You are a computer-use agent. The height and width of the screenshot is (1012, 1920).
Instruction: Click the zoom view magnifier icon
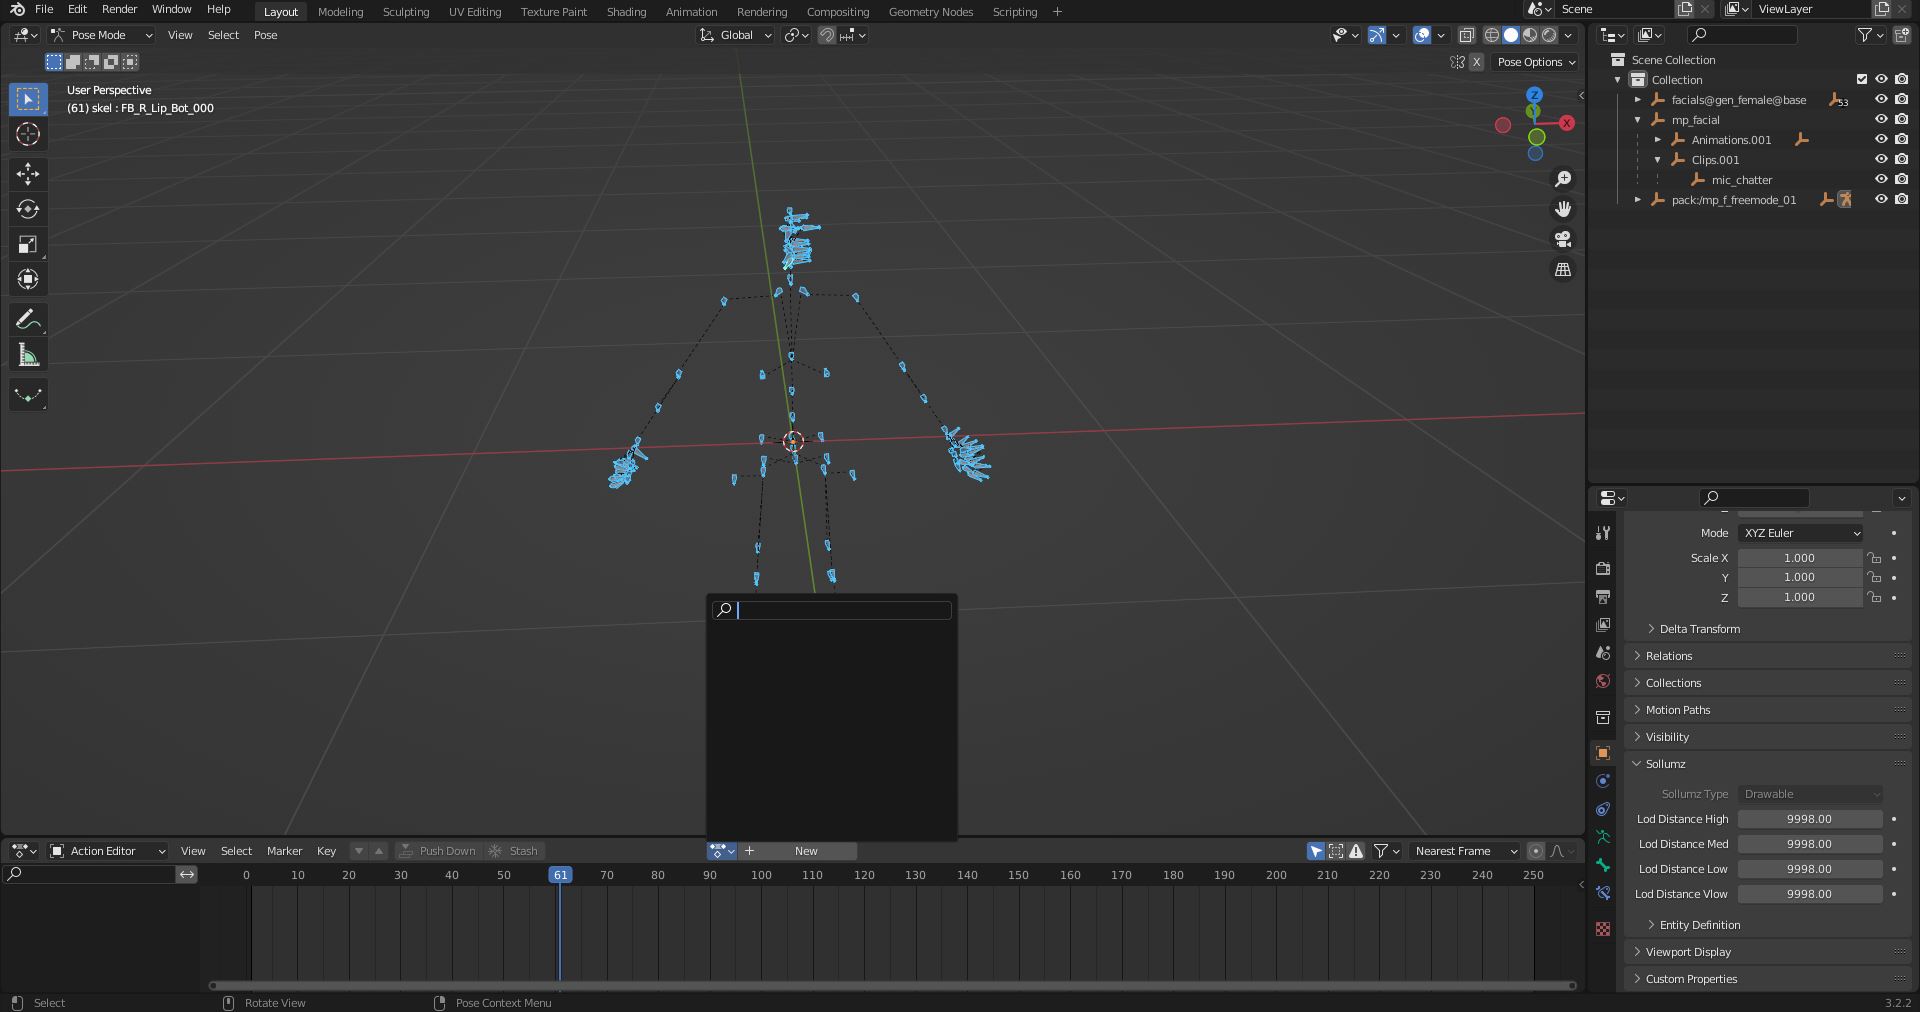tap(1563, 179)
